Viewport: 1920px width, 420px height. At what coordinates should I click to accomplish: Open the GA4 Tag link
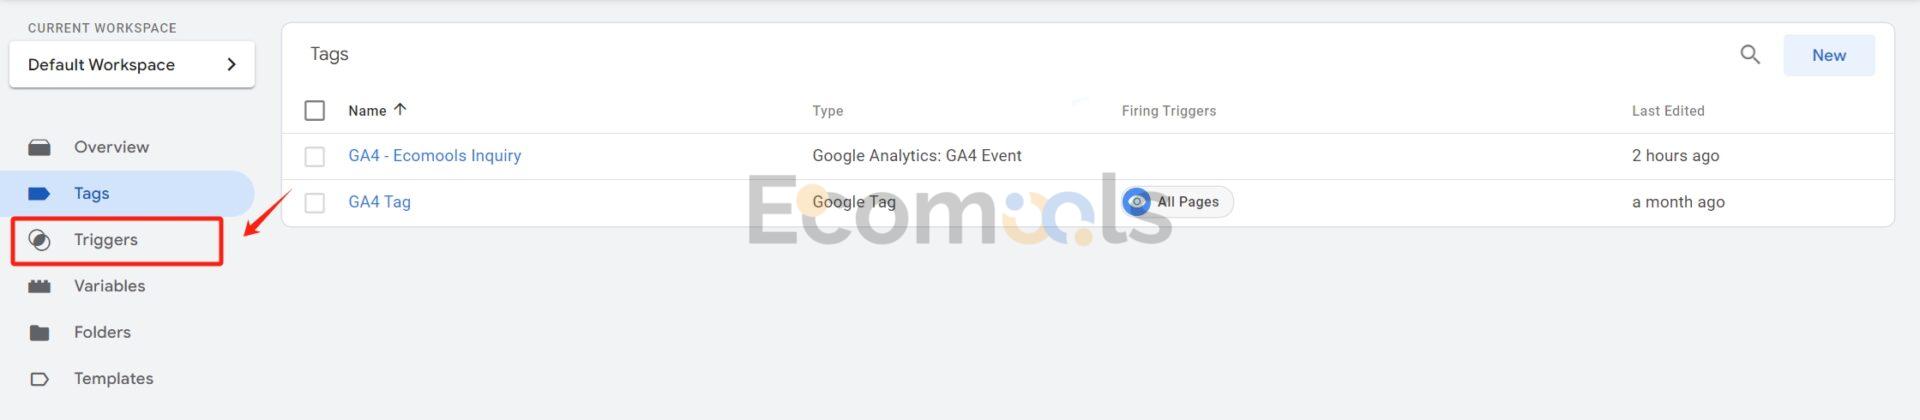[x=379, y=201]
